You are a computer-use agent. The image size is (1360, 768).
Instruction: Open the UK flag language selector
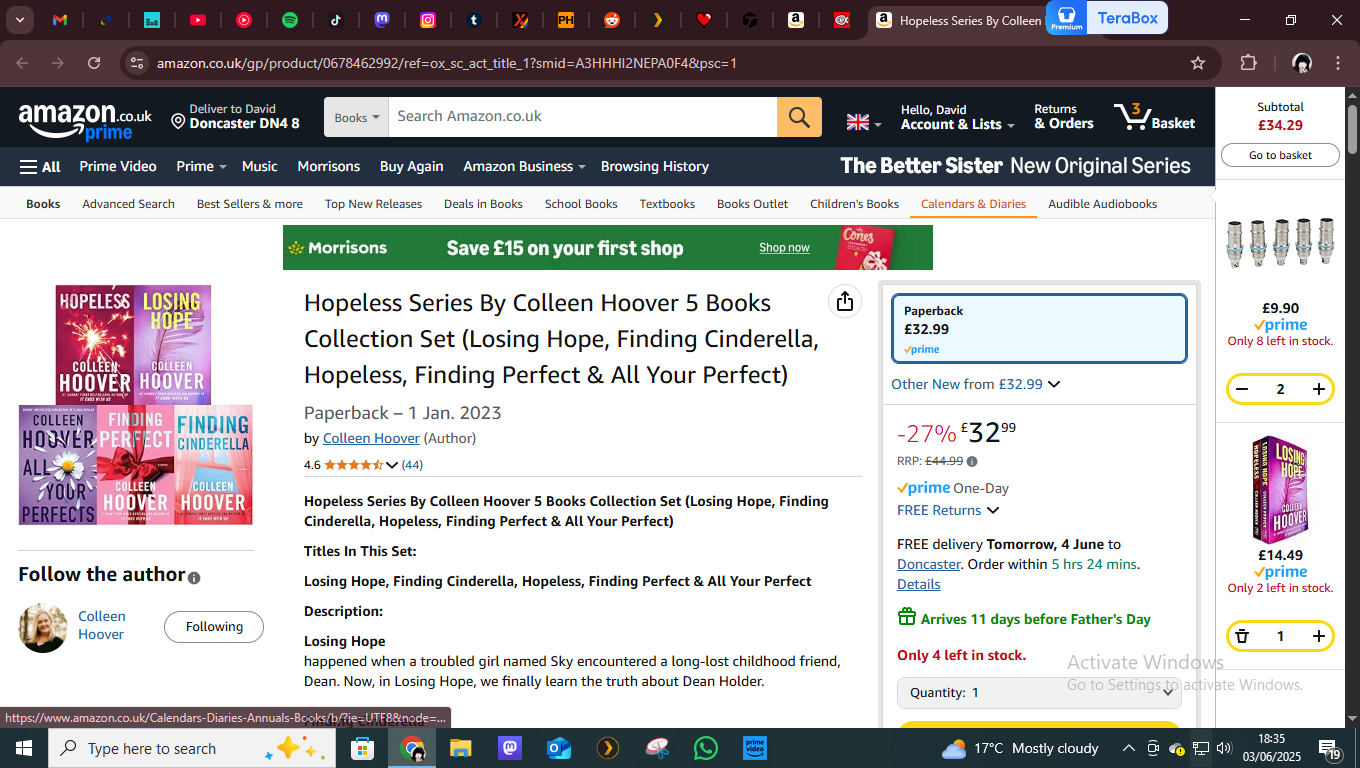point(864,122)
